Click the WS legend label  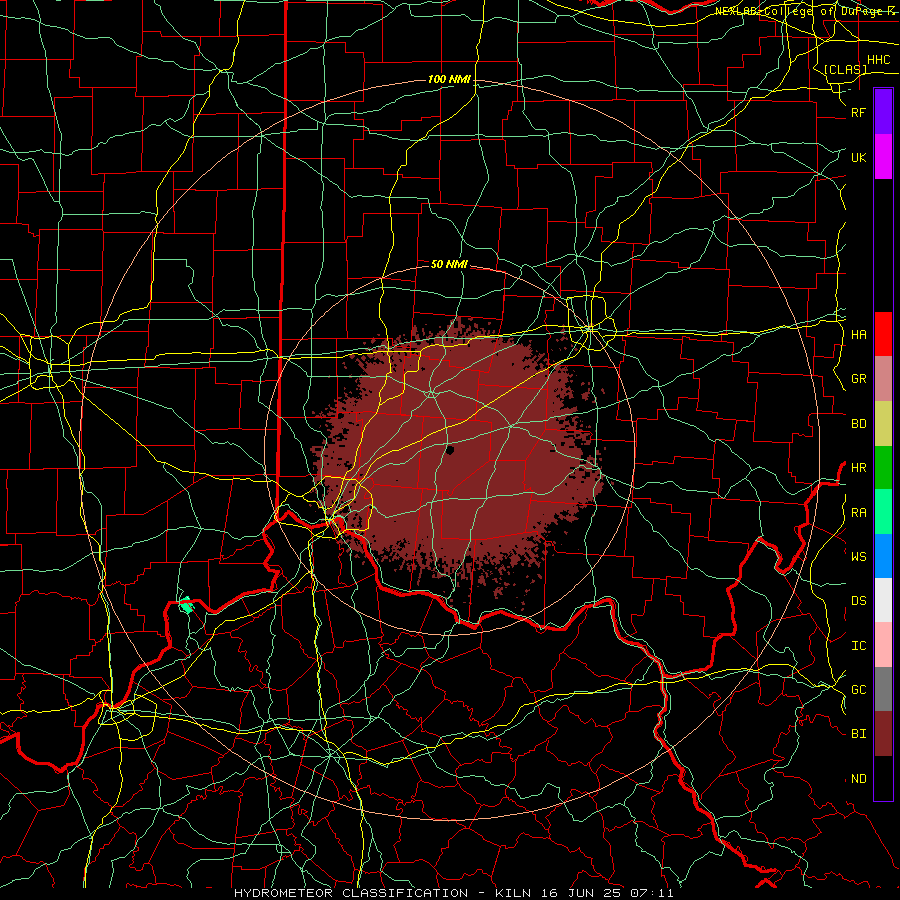coord(858,556)
